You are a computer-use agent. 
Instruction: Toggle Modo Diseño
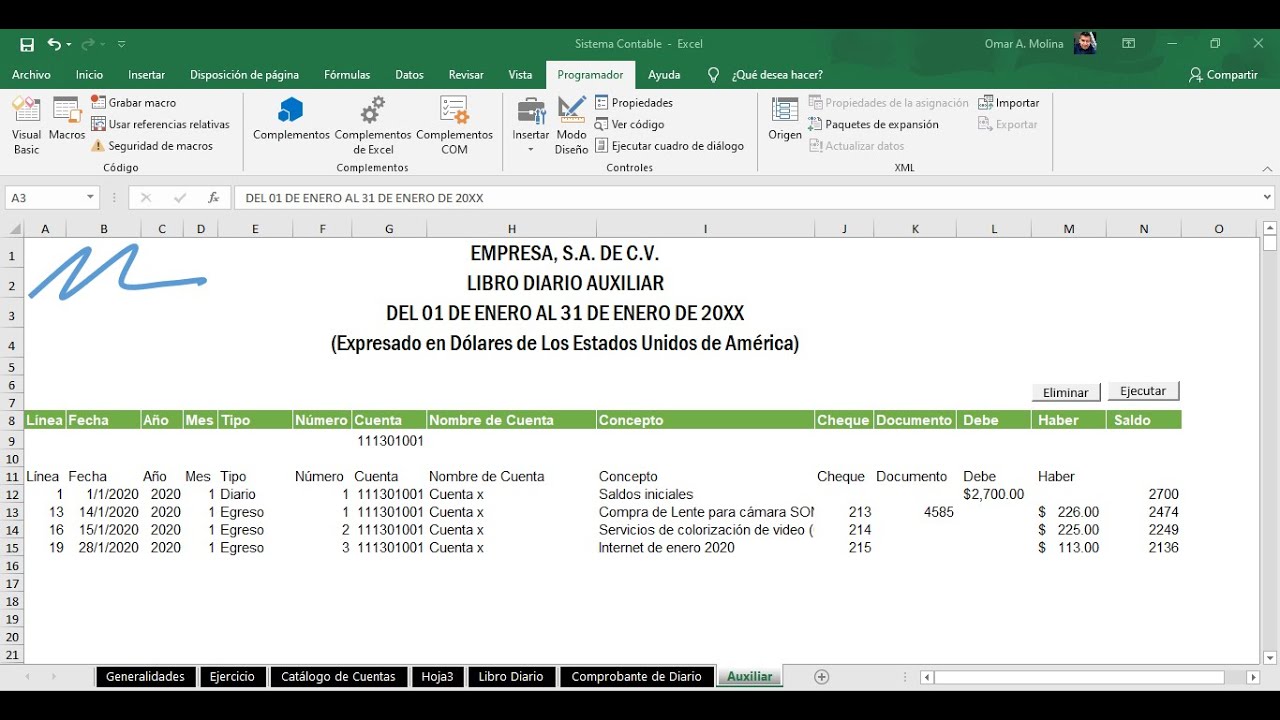point(572,125)
